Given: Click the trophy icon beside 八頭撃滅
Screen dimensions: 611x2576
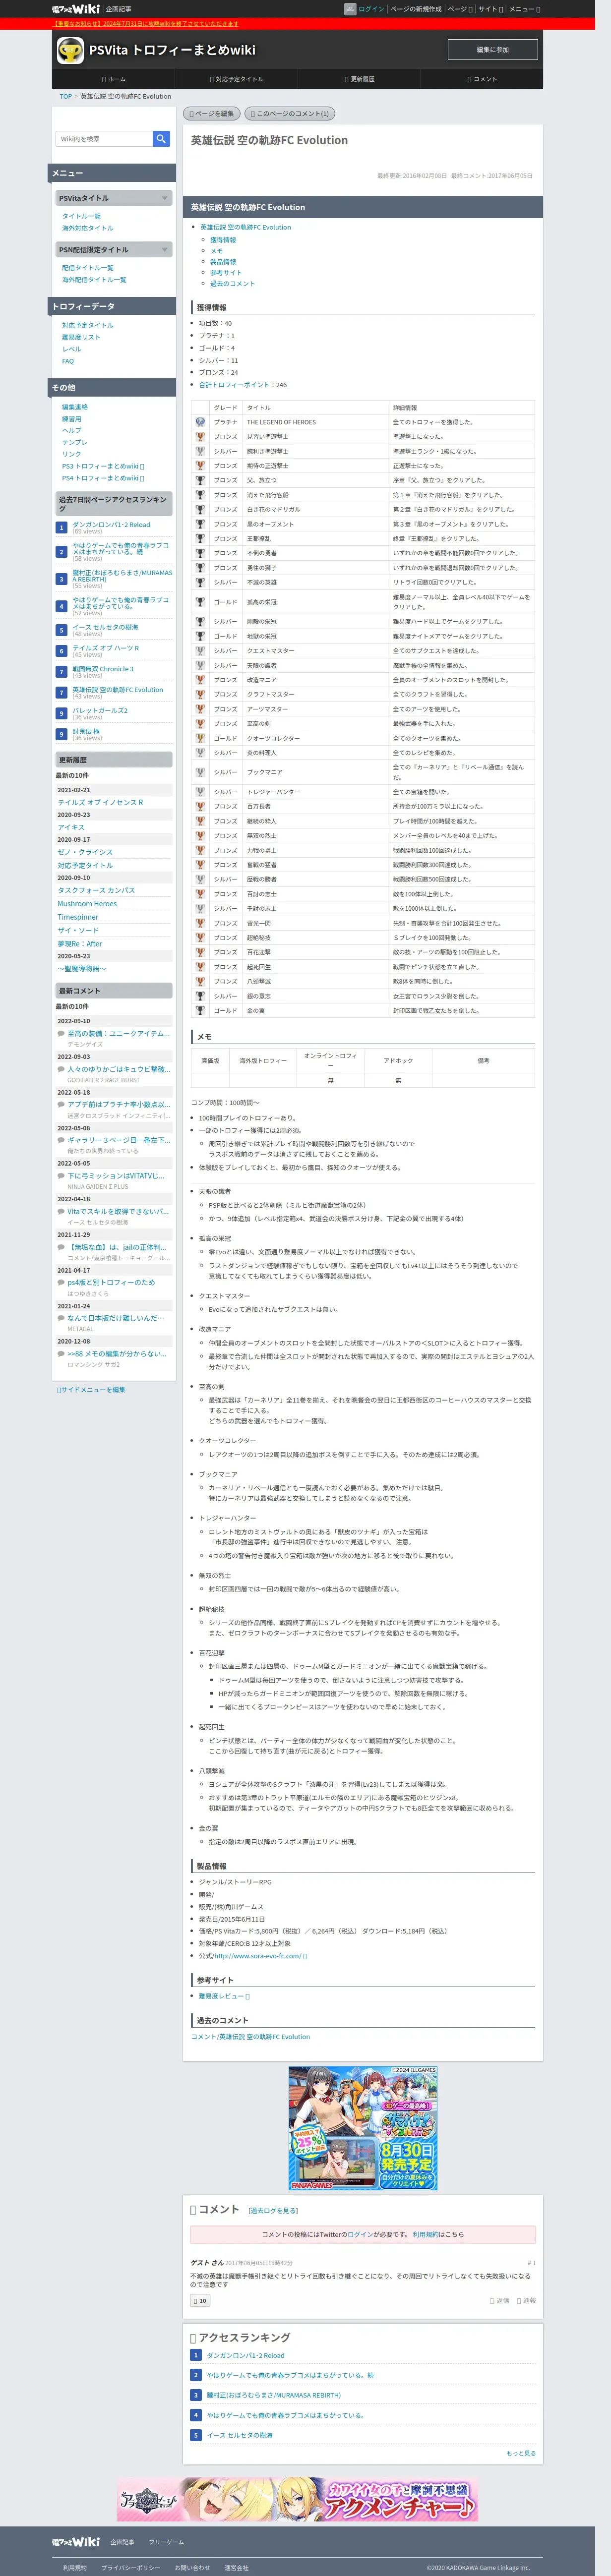Looking at the screenshot, I should click(200, 981).
